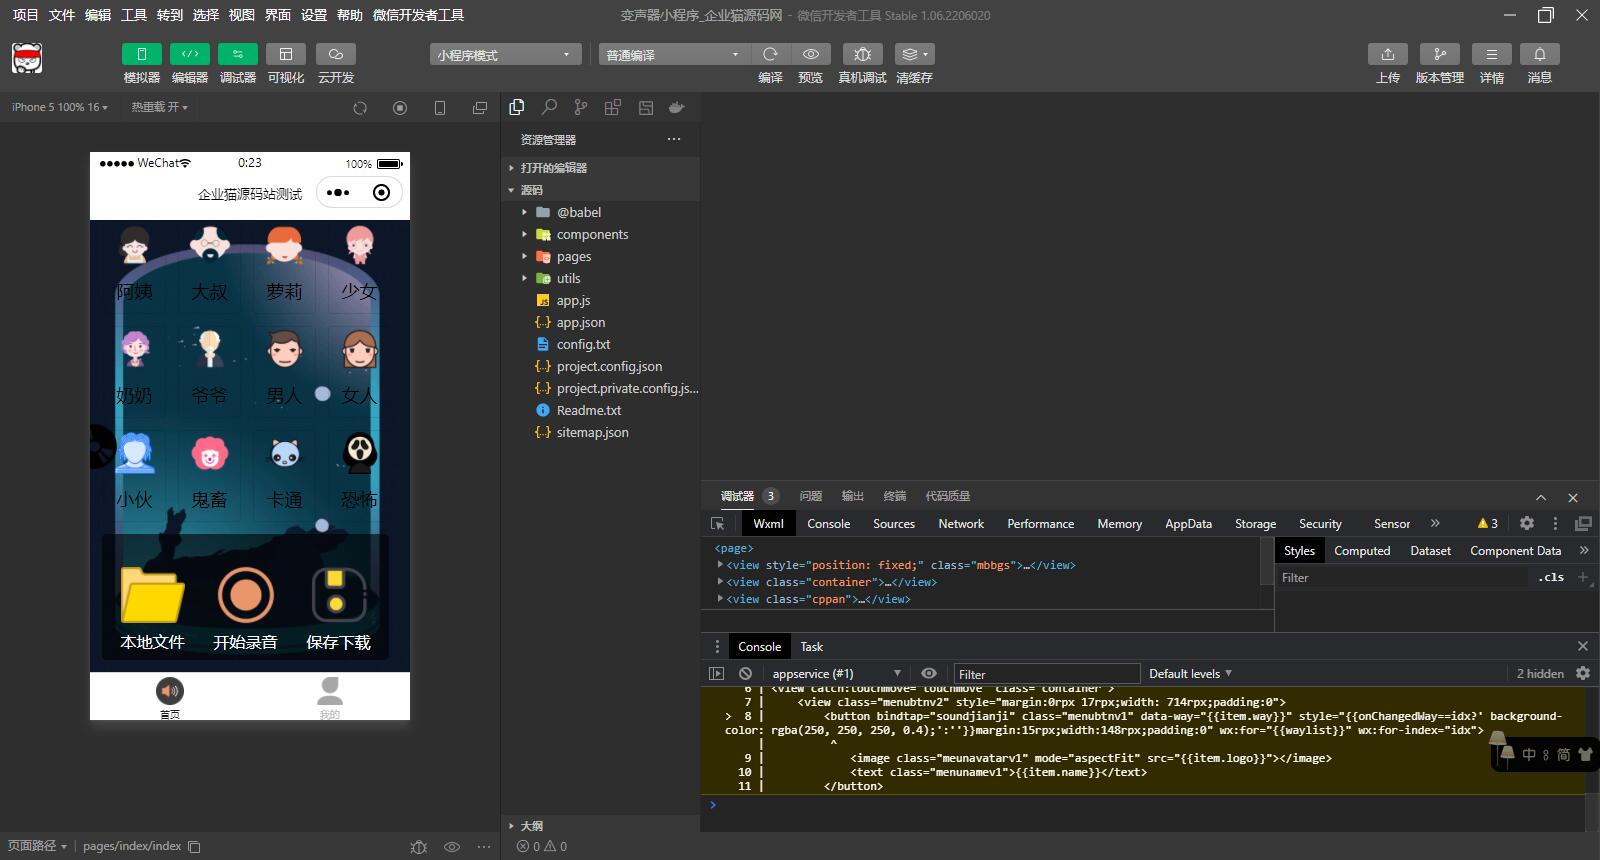
Task: Switch to the Network tab
Action: pyautogui.click(x=960, y=524)
